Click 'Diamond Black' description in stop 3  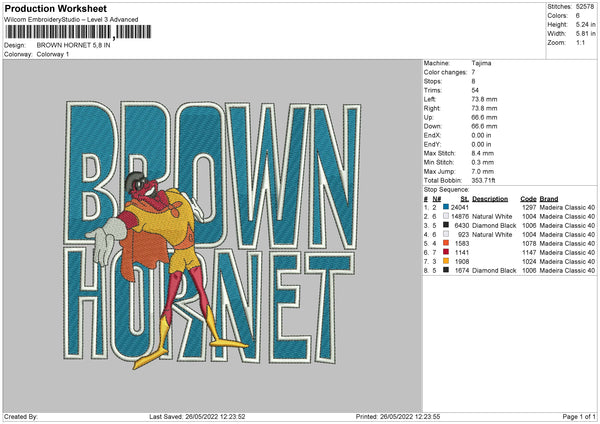(494, 225)
